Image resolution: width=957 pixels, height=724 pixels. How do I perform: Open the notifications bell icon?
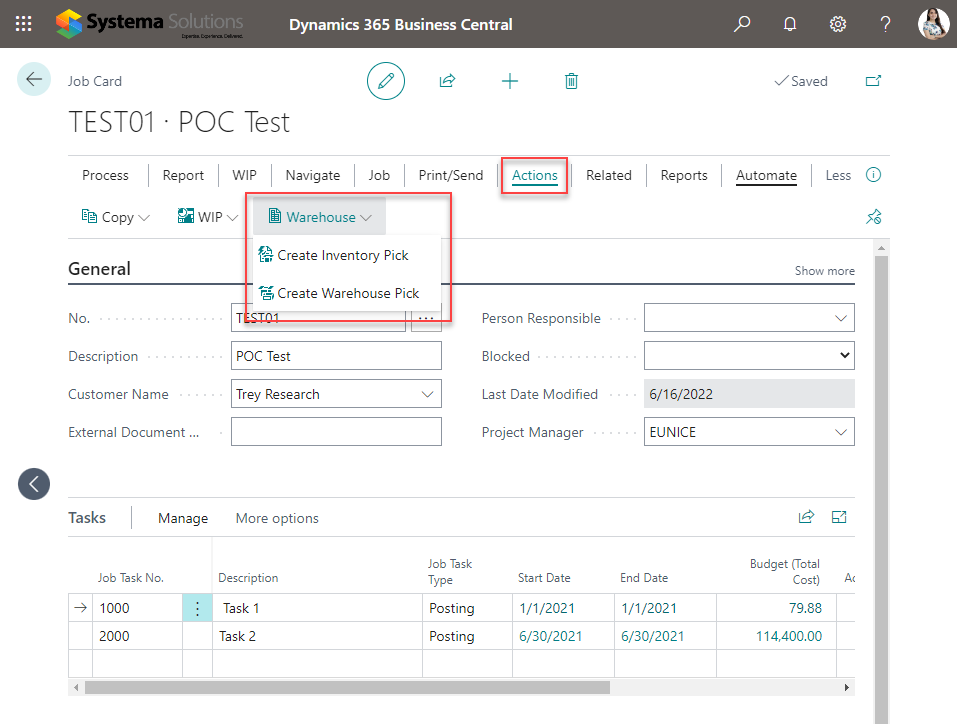click(790, 24)
